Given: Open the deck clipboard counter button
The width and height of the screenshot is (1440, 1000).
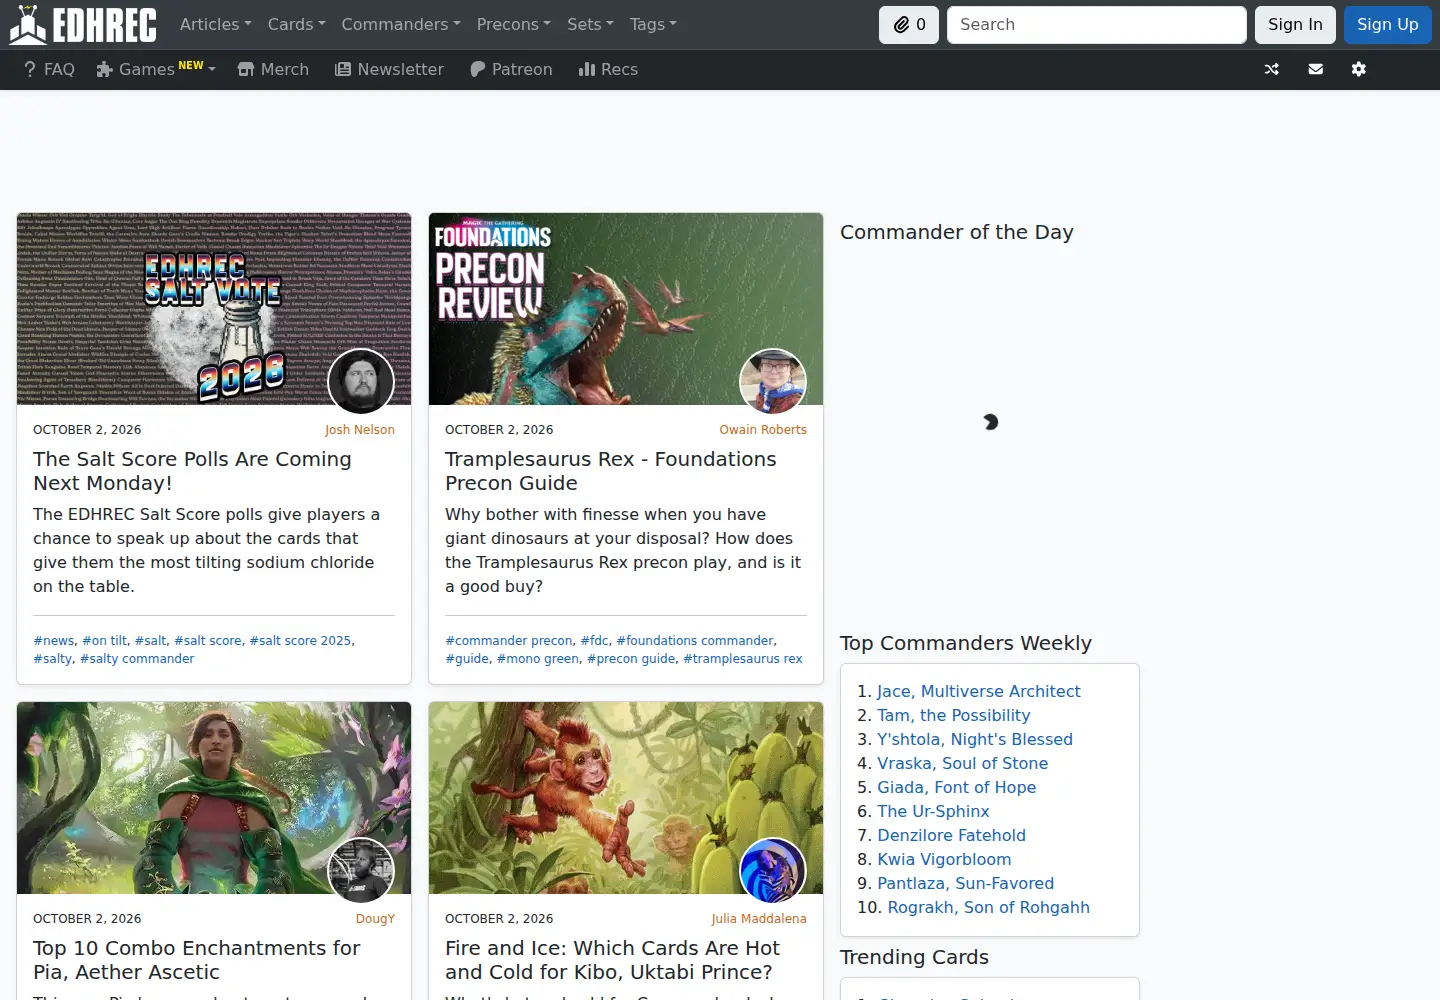Looking at the screenshot, I should (x=909, y=25).
